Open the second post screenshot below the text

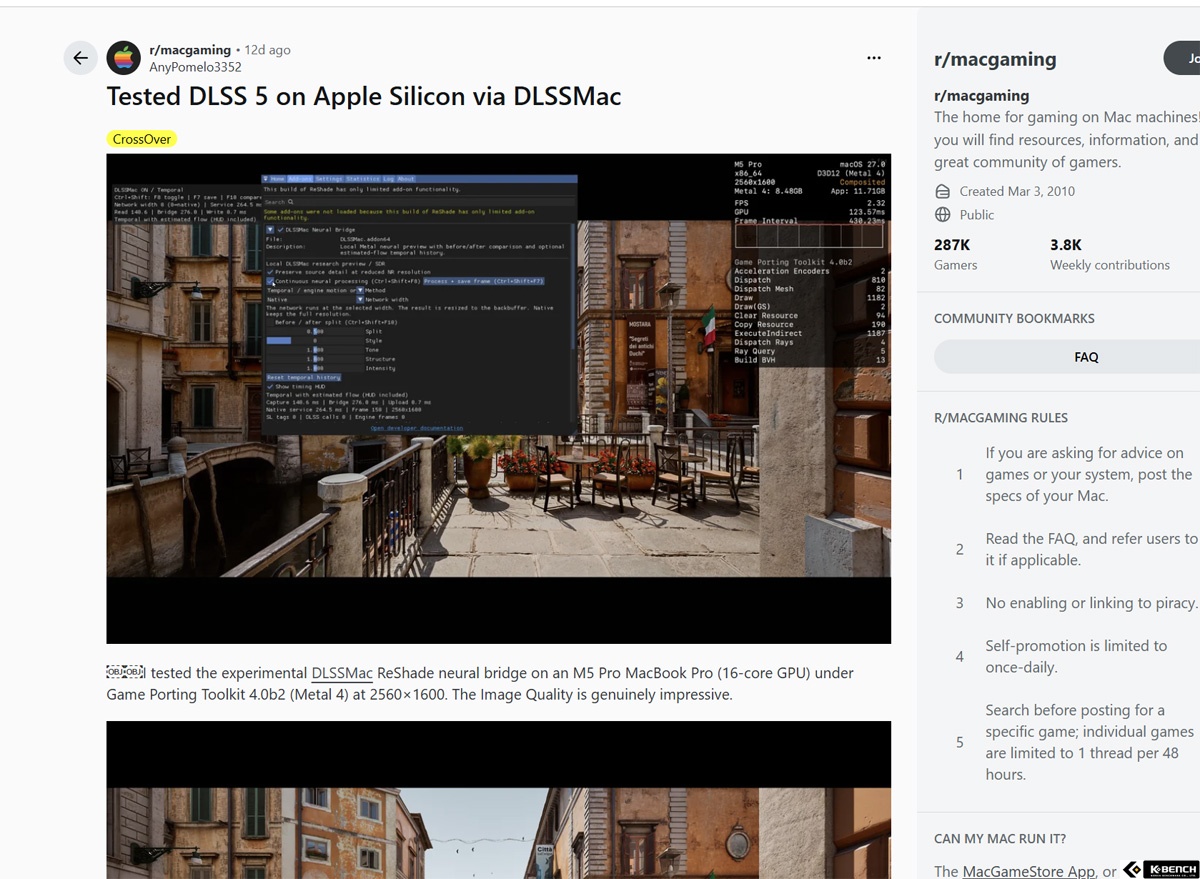point(498,800)
